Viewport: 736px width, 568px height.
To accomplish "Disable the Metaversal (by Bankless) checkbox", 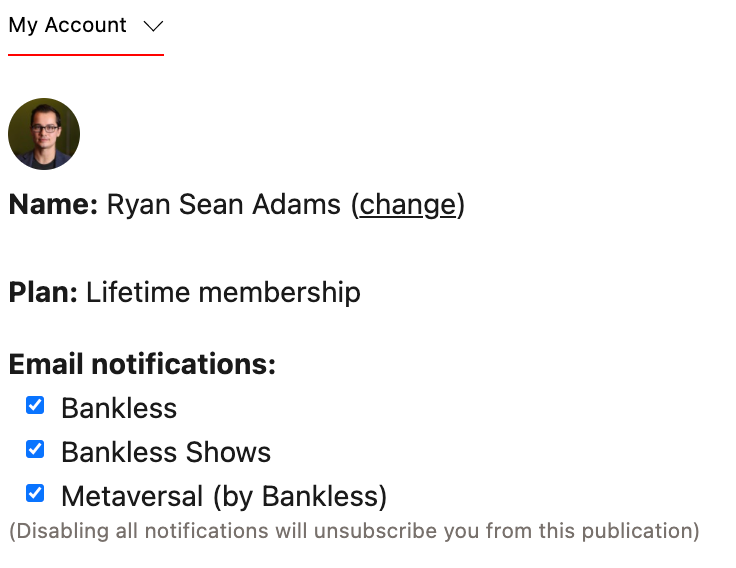I will click(x=35, y=493).
